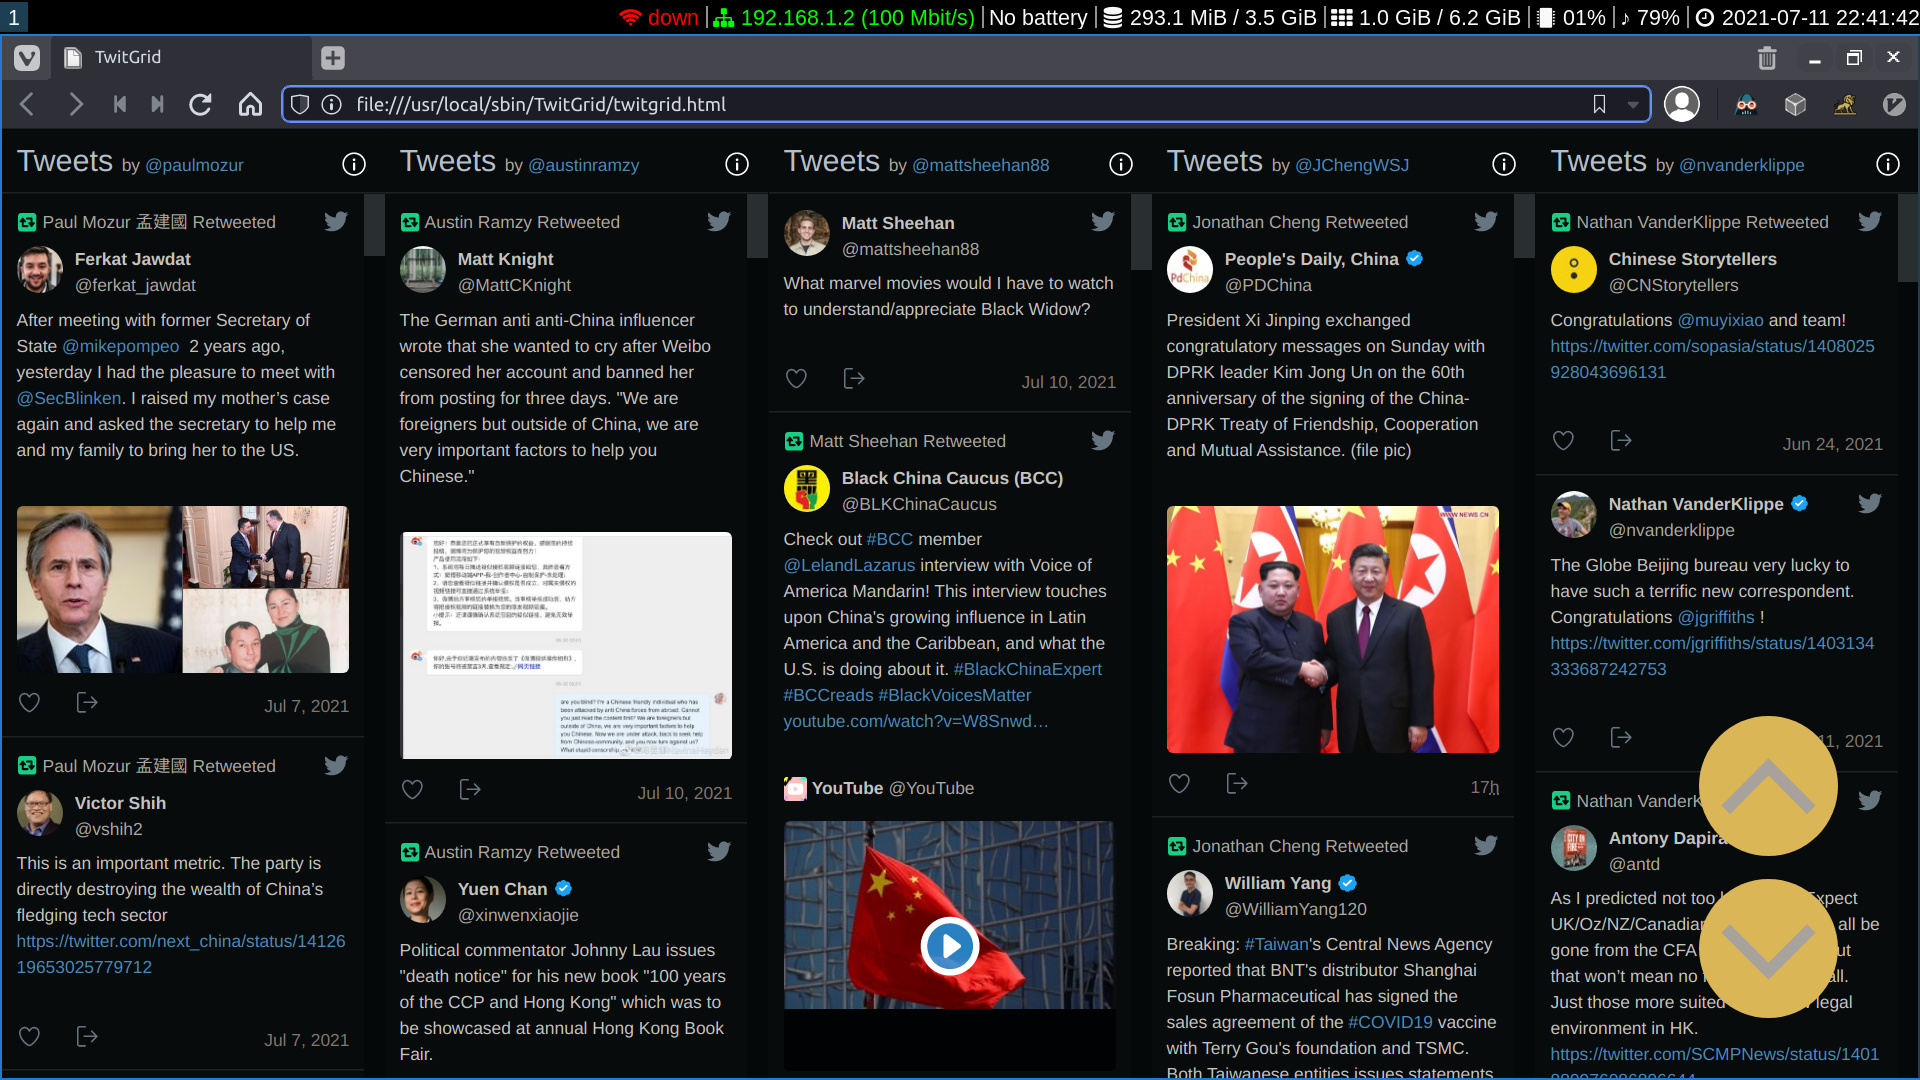The height and width of the screenshot is (1080, 1920).
Task: Share the Ferkat Jawdat tweet
Action: coord(87,703)
